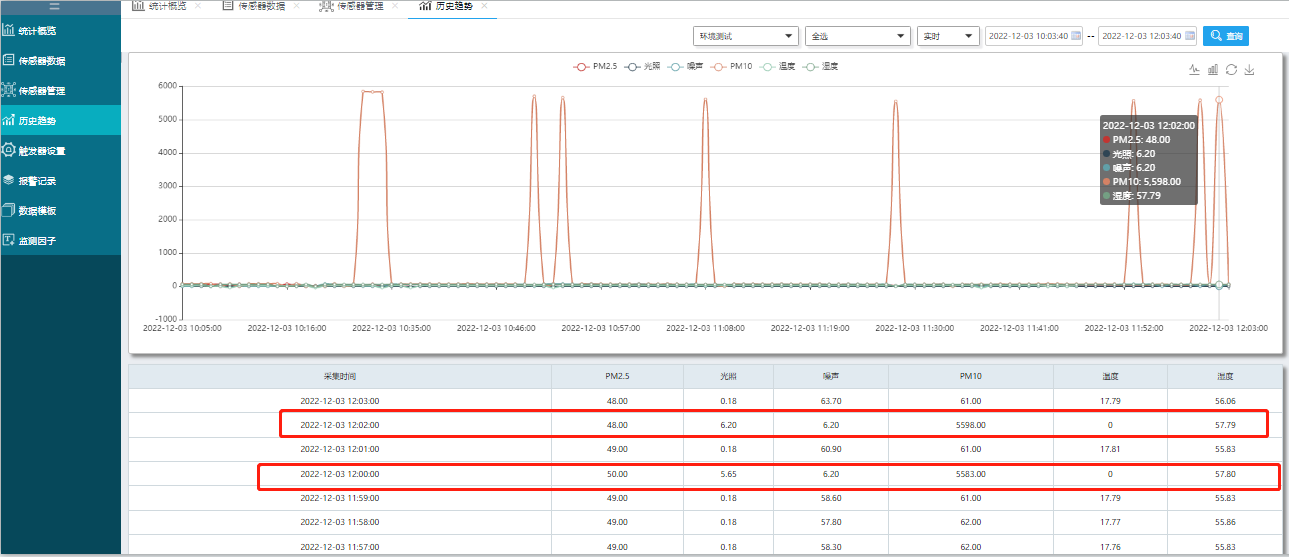Open calendar picker for end time
The width and height of the screenshot is (1289, 557).
(x=1189, y=36)
